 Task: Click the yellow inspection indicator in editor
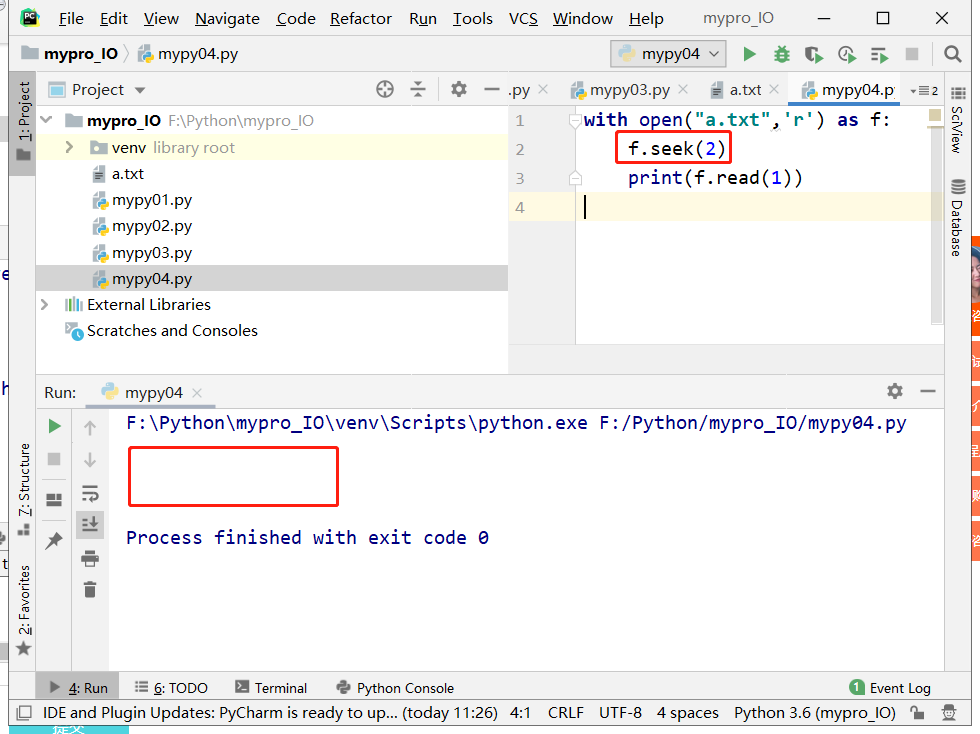click(935, 116)
